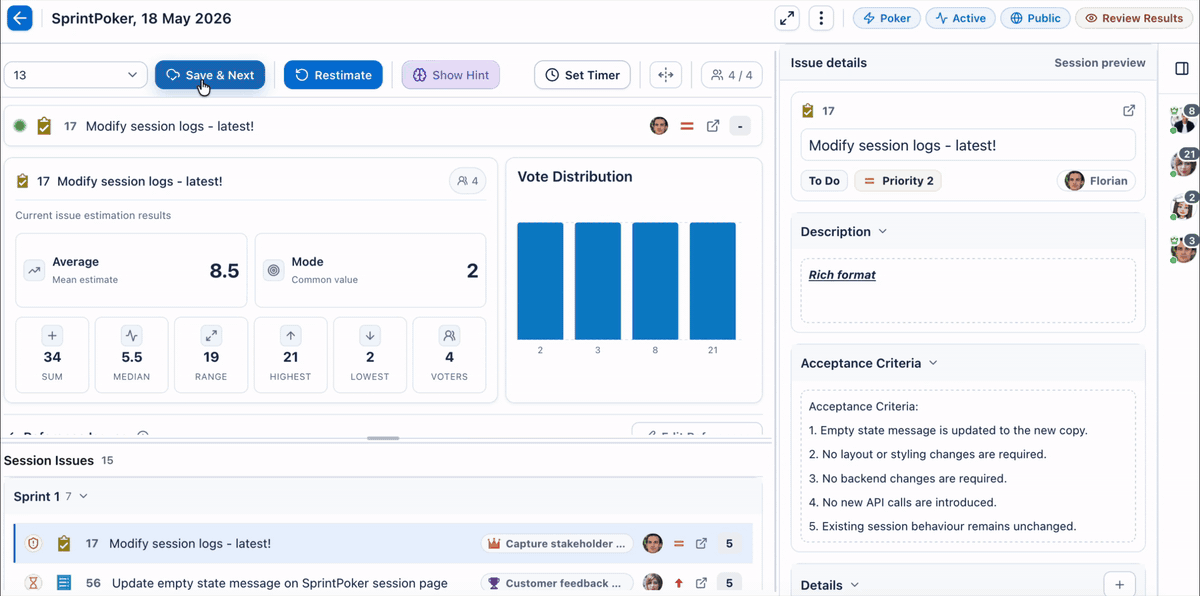This screenshot has height=596, width=1200.
Task: Collapse the Sprint 1 group chevron
Action: click(84, 496)
